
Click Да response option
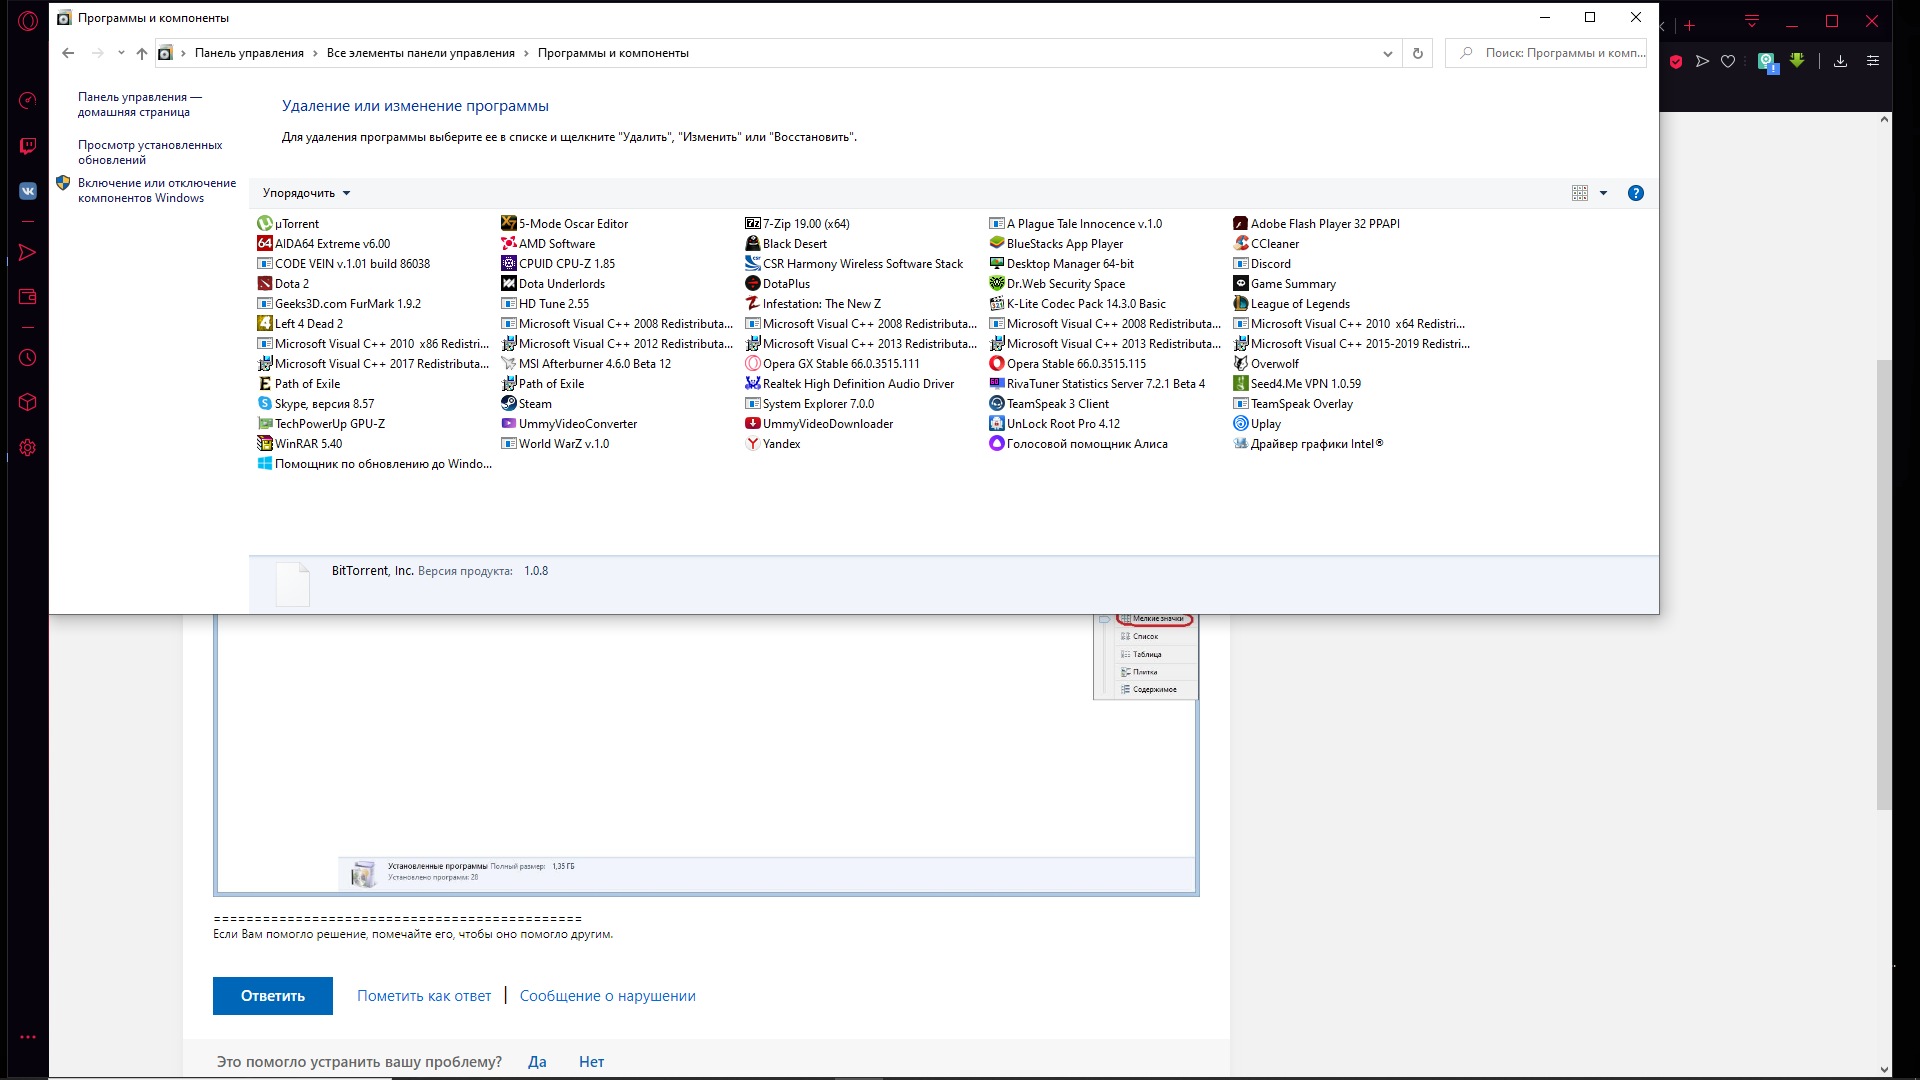538,1062
